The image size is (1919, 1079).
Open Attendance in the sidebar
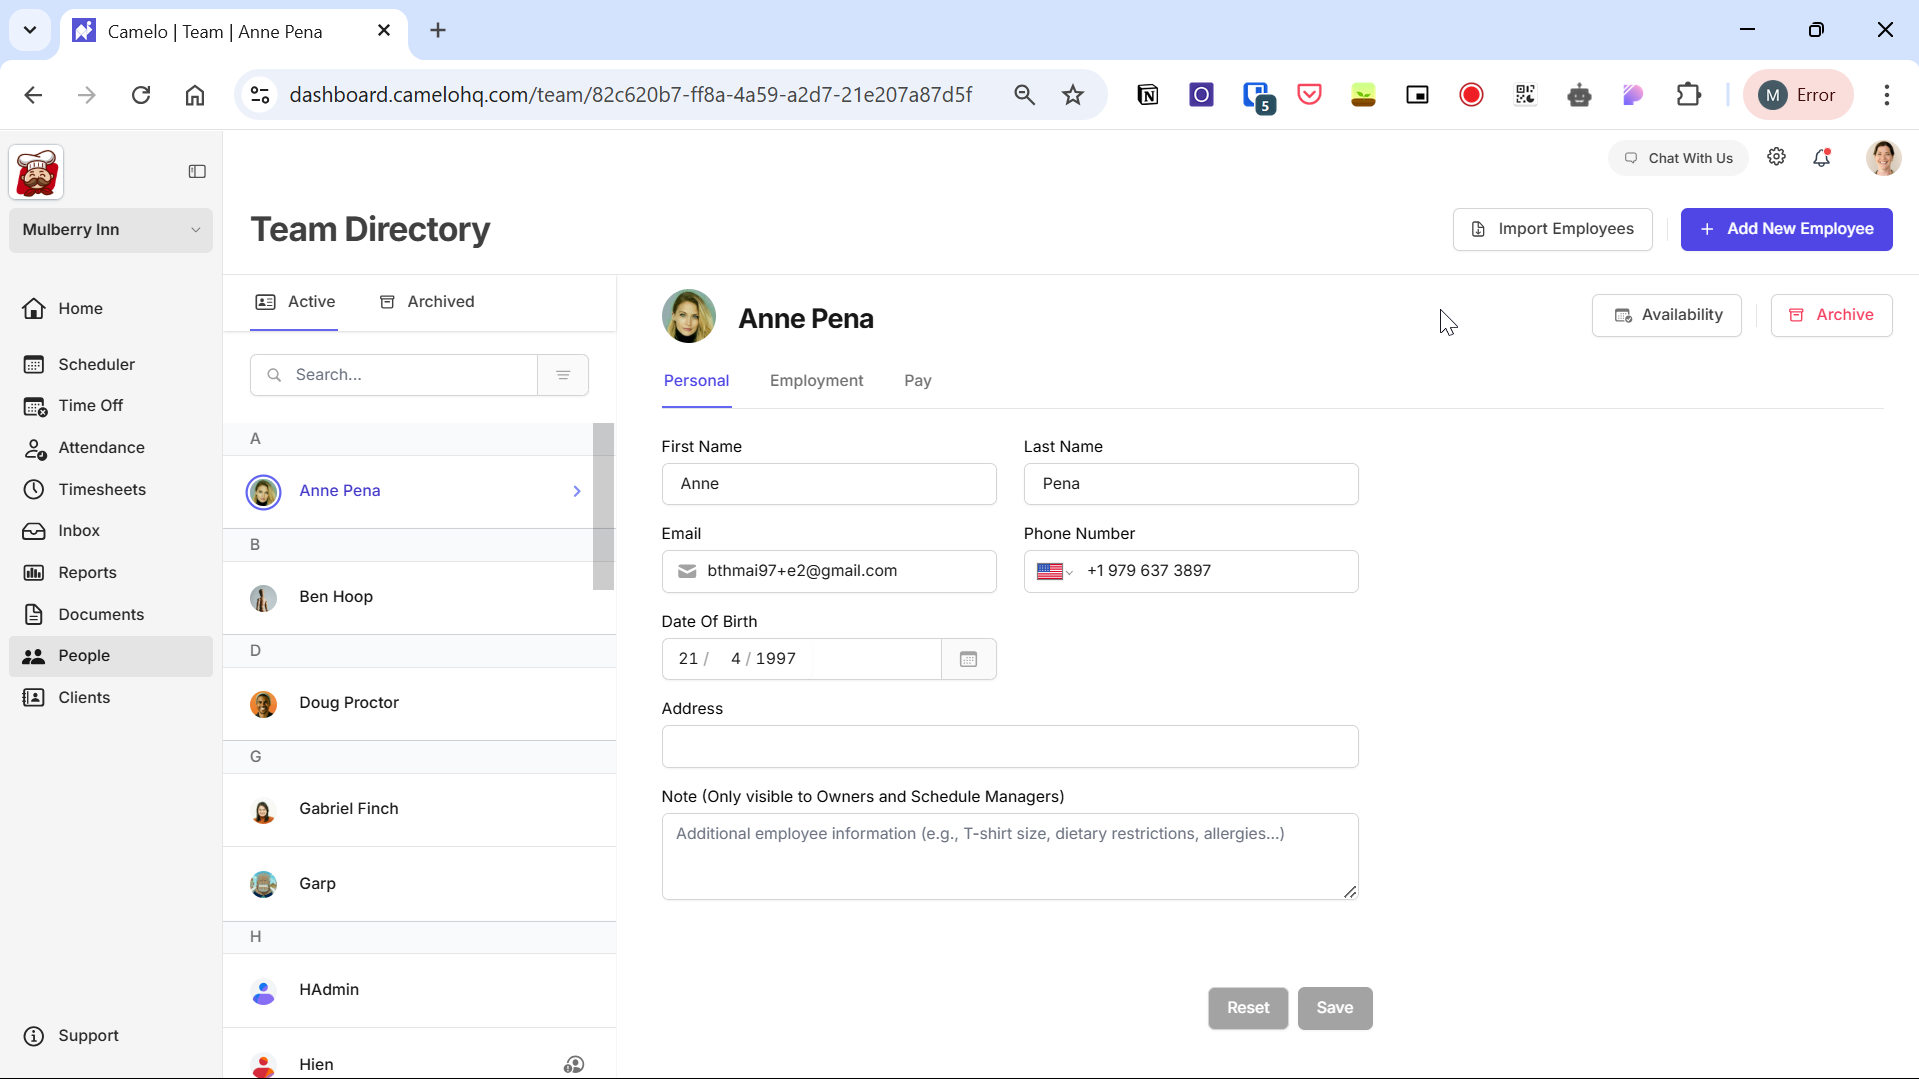101,447
